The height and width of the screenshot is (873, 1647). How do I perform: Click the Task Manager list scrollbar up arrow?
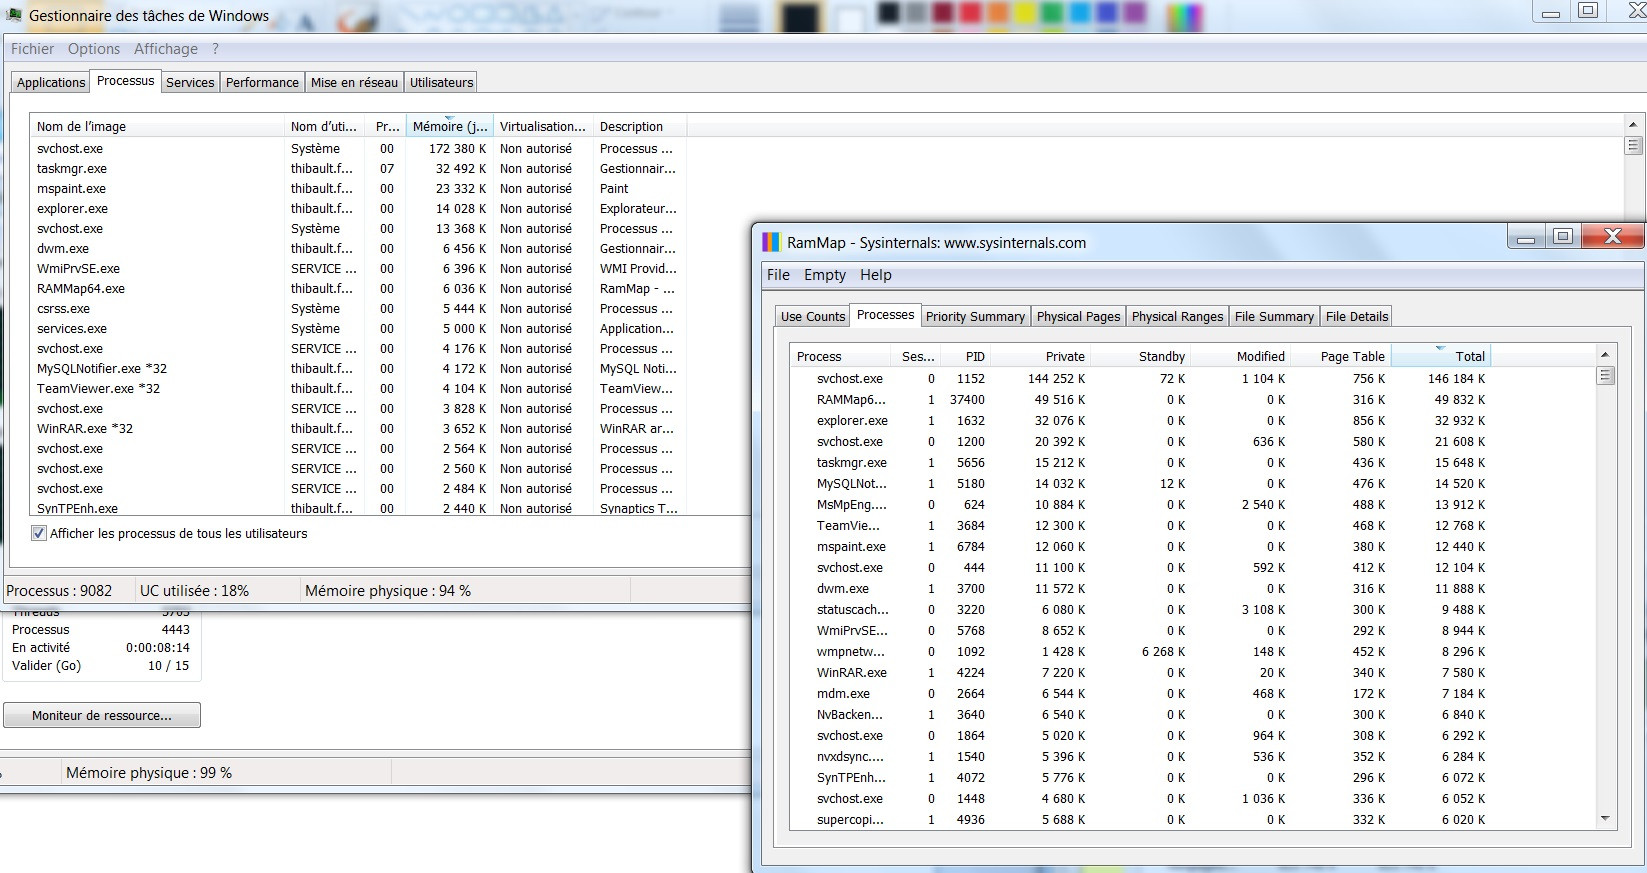point(1633,125)
